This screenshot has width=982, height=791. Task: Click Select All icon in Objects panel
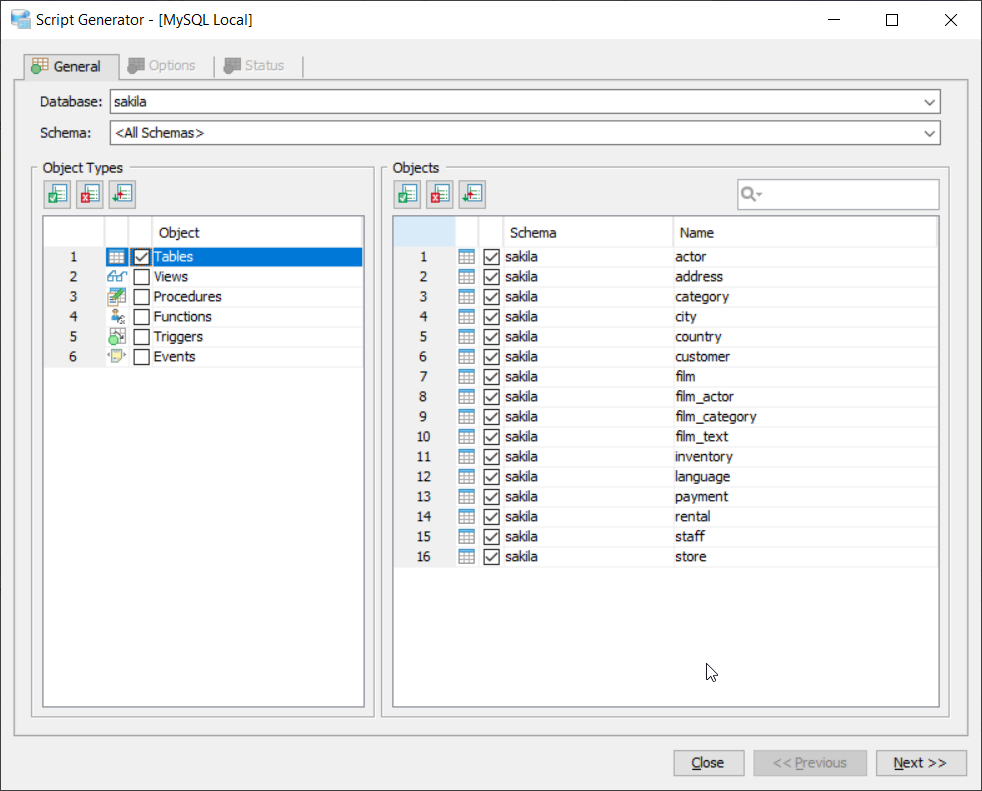click(x=407, y=195)
